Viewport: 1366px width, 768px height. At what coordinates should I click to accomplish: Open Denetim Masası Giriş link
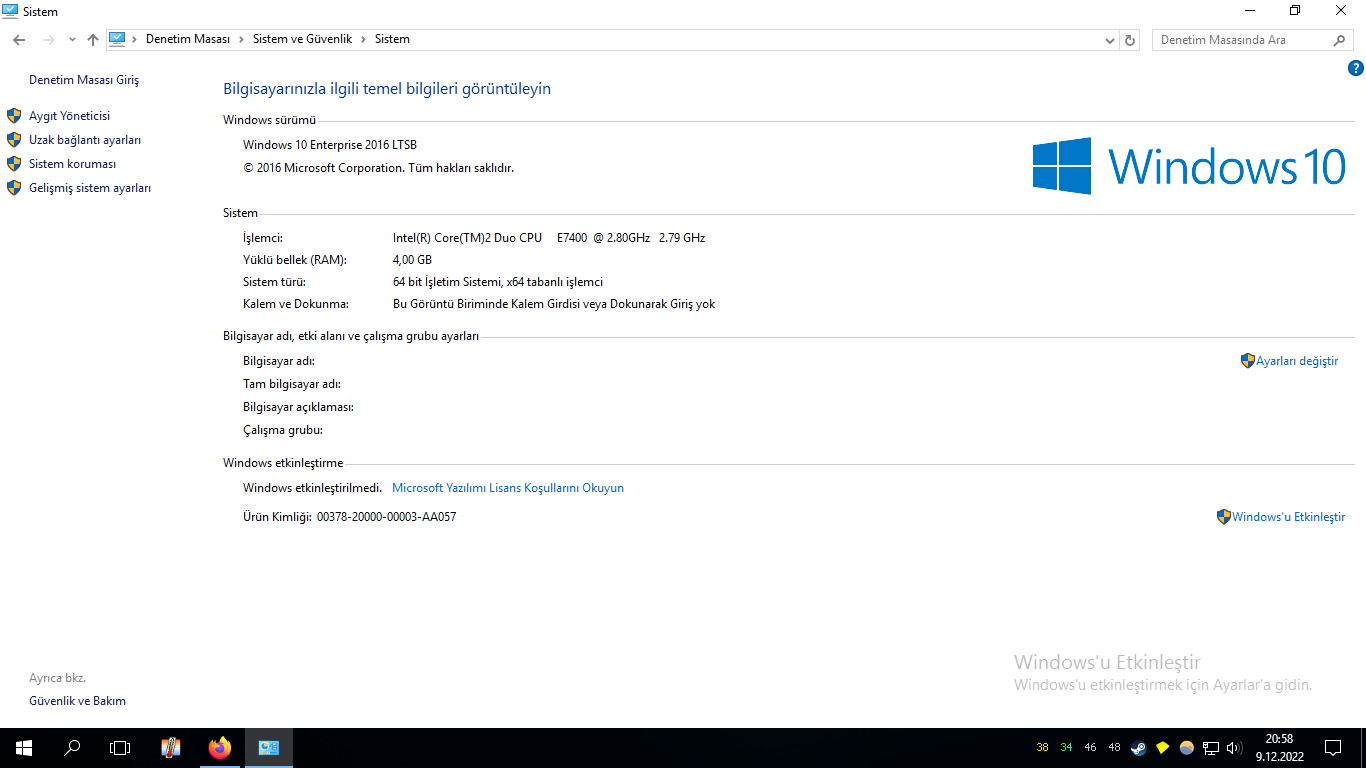(x=84, y=80)
